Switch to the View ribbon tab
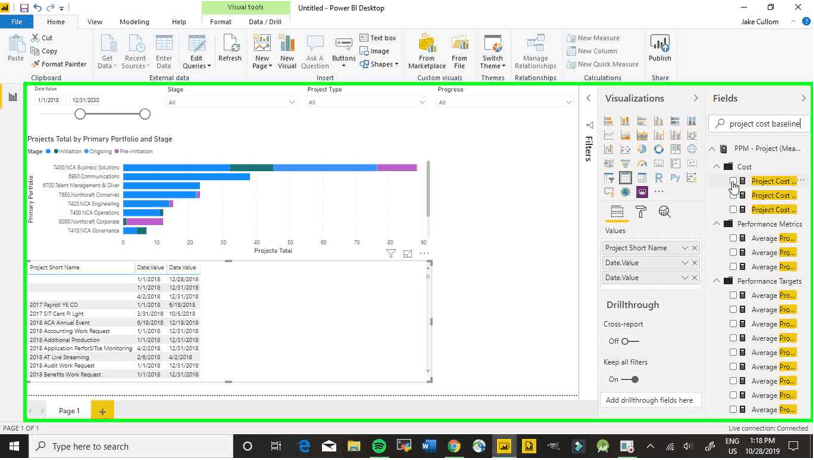Image resolution: width=814 pixels, height=460 pixels. 94,22
